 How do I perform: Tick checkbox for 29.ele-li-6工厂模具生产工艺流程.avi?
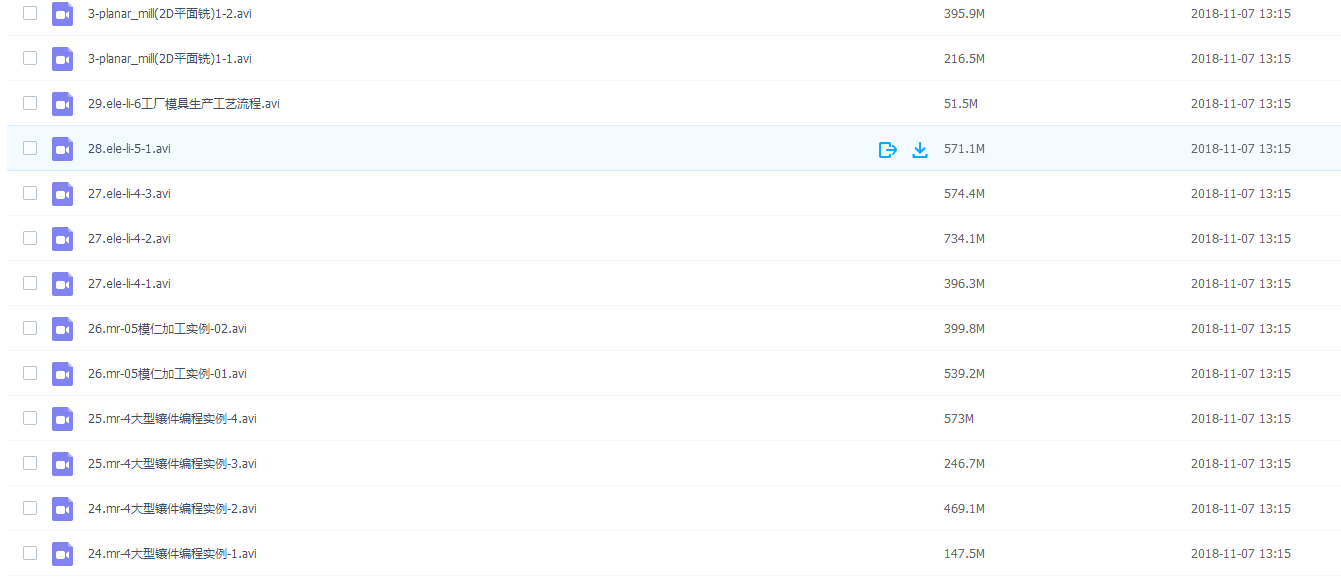(x=30, y=103)
